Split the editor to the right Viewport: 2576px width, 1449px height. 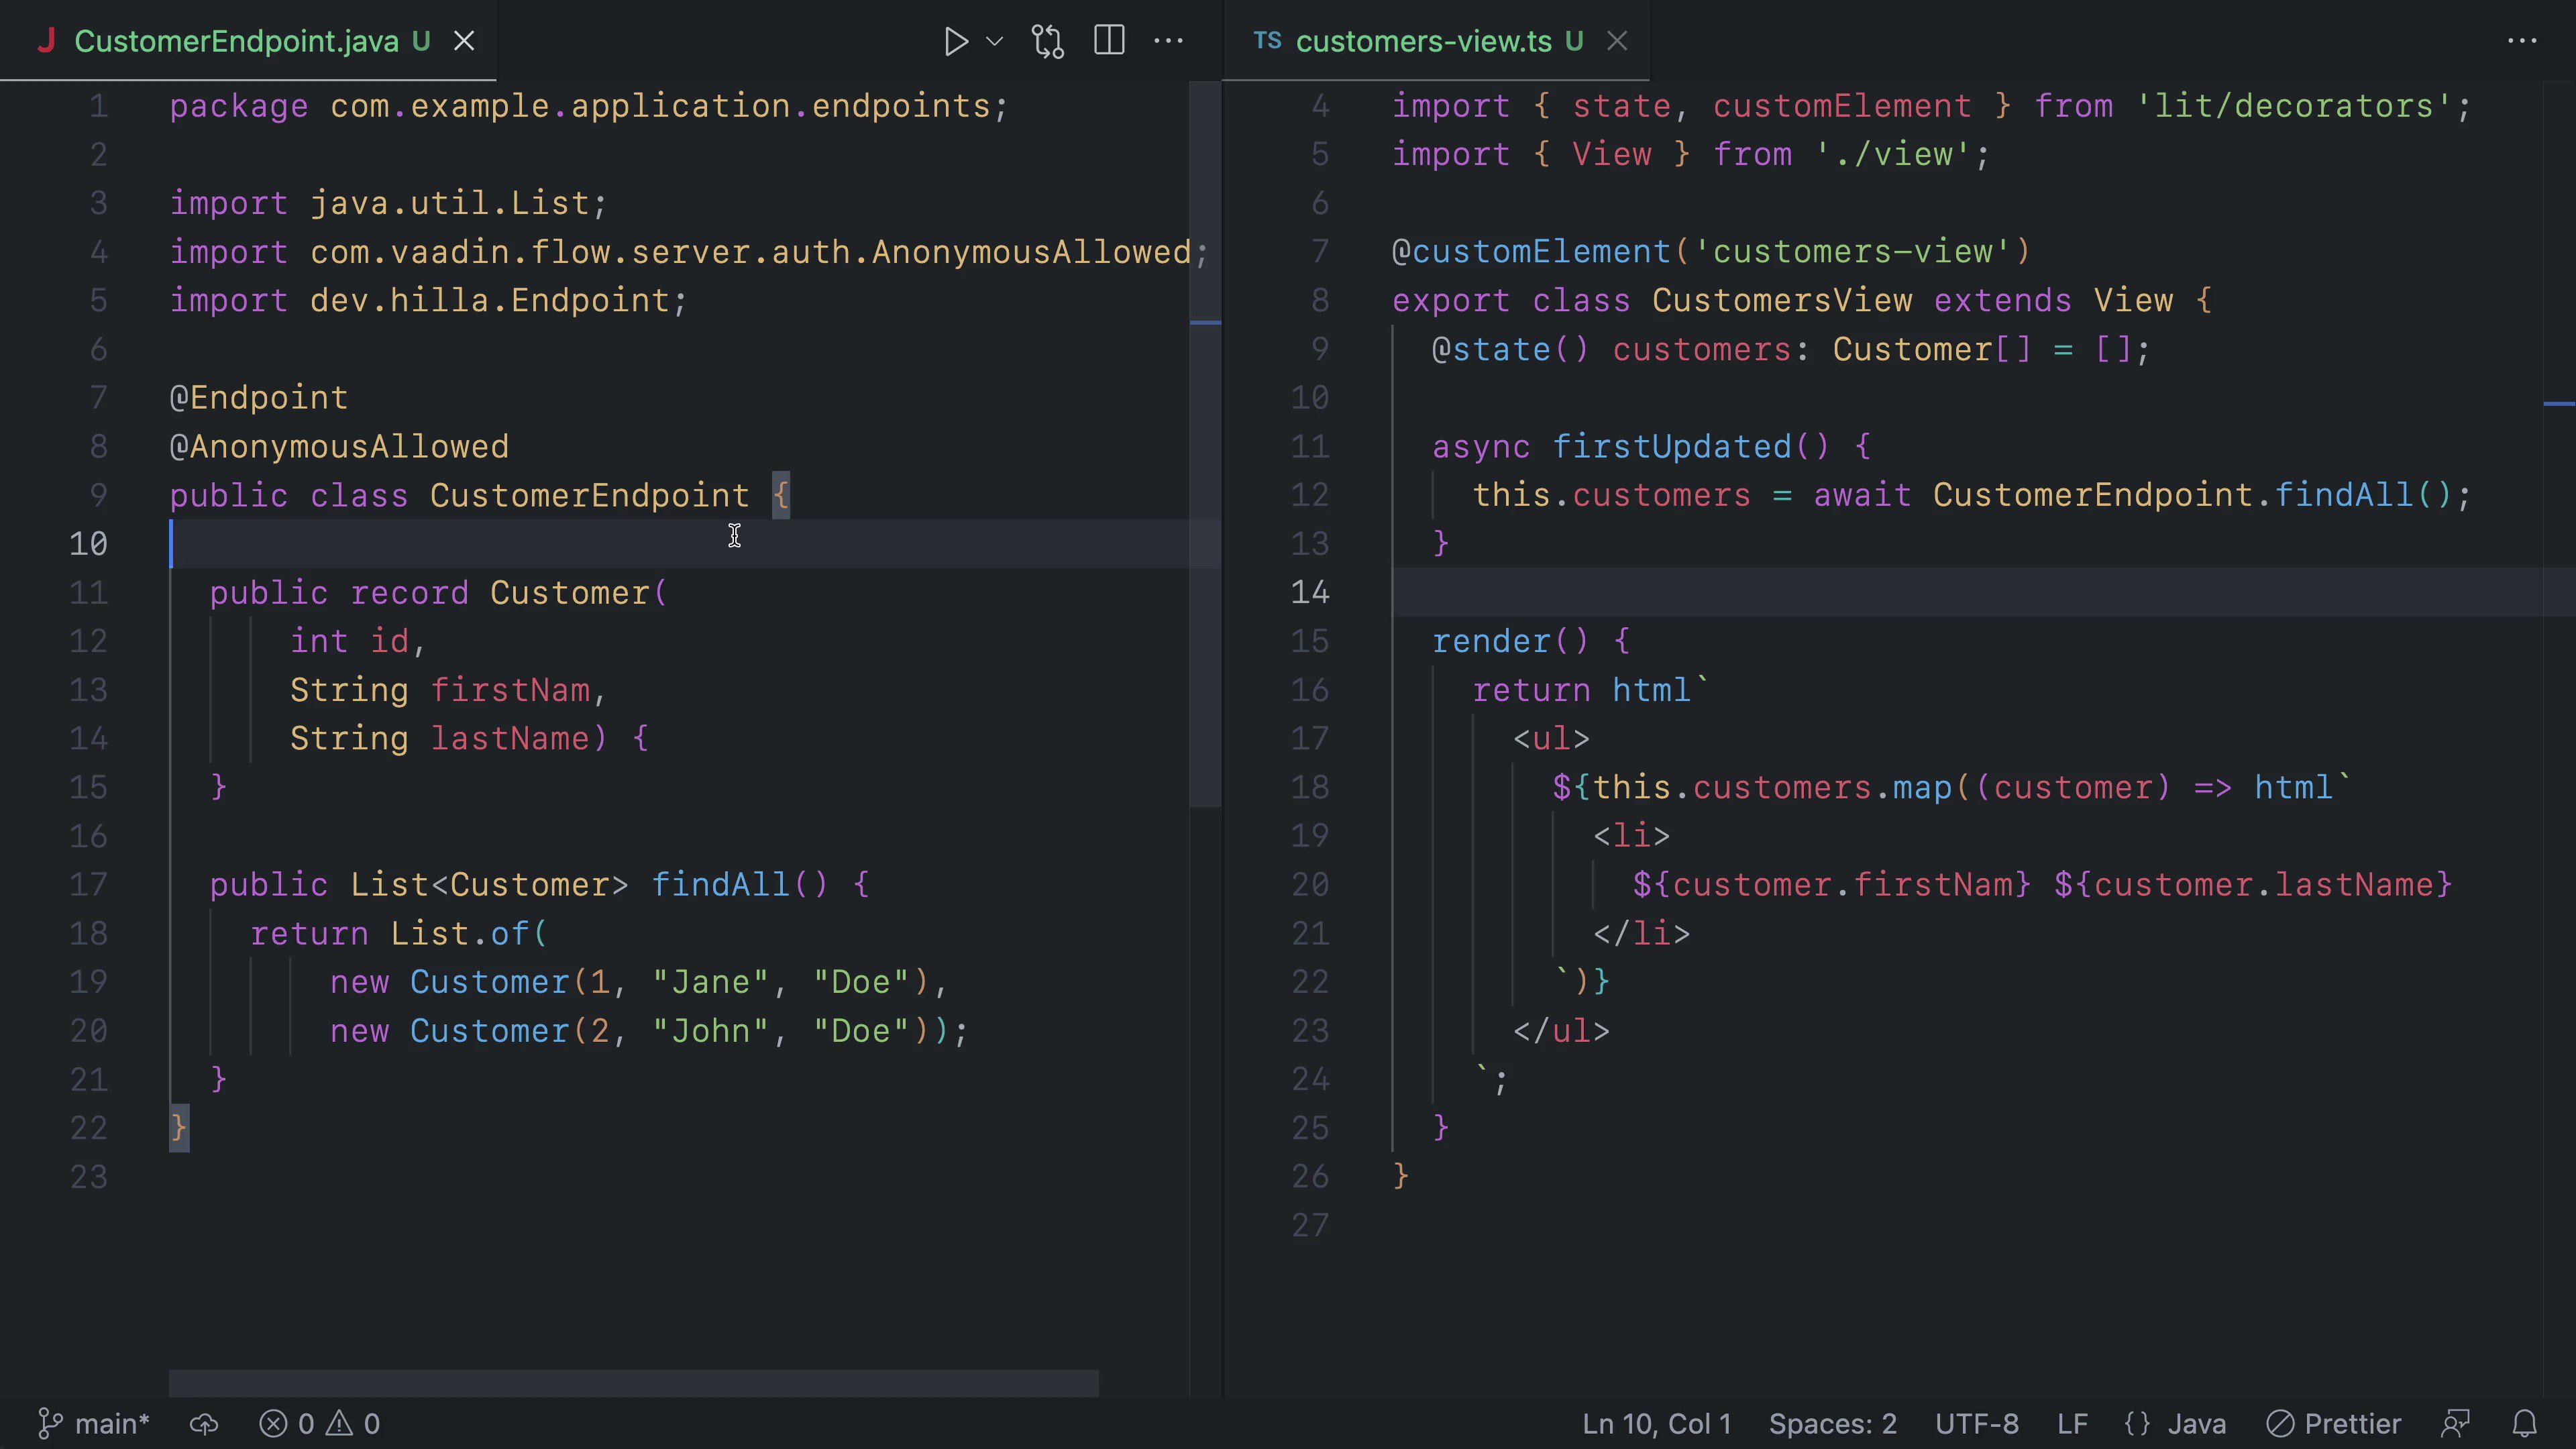(1109, 41)
